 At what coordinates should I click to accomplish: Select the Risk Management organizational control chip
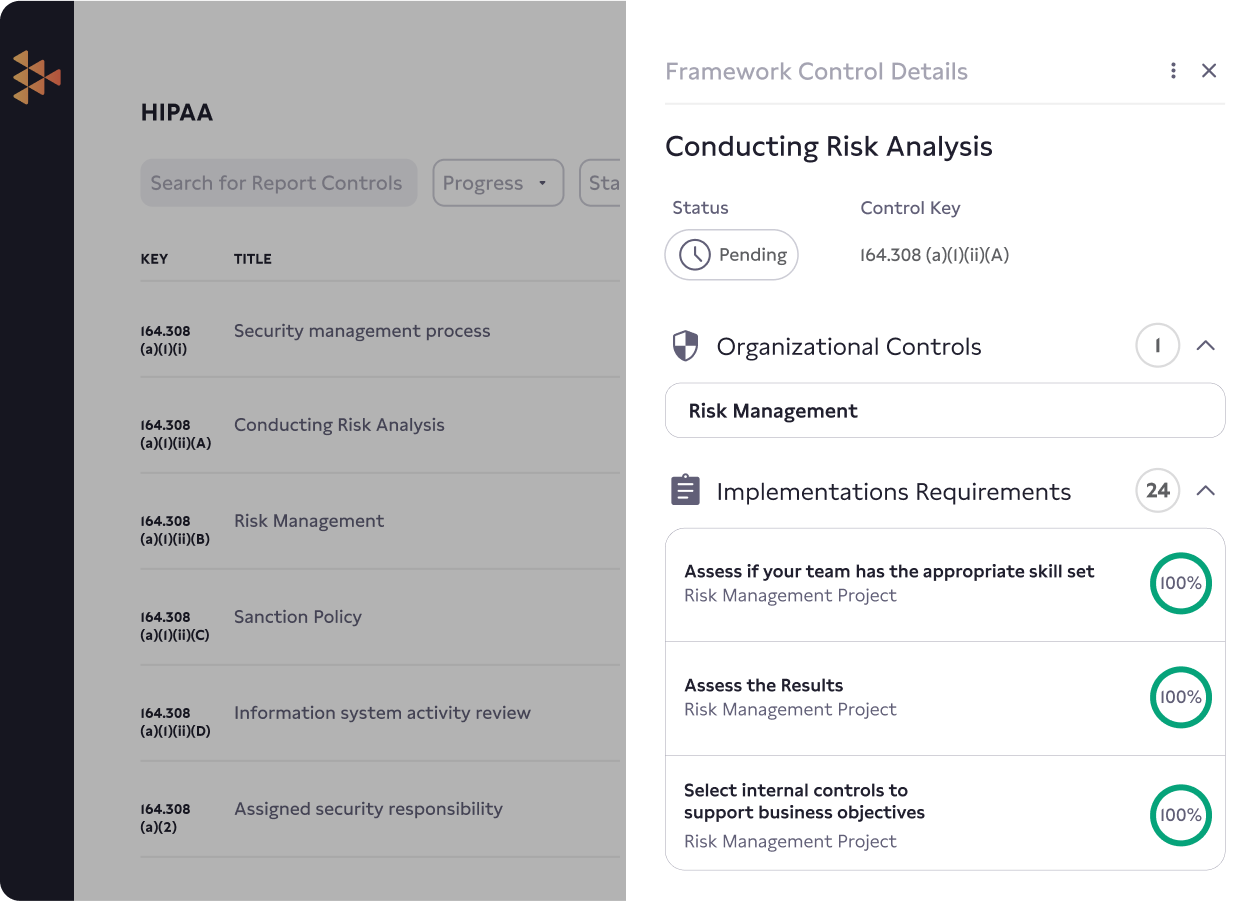[945, 410]
